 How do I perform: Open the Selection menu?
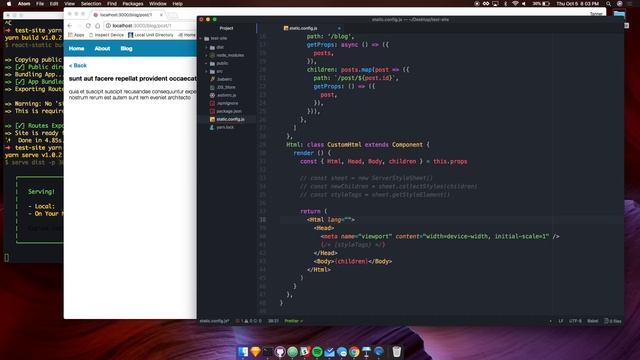pos(91,3)
